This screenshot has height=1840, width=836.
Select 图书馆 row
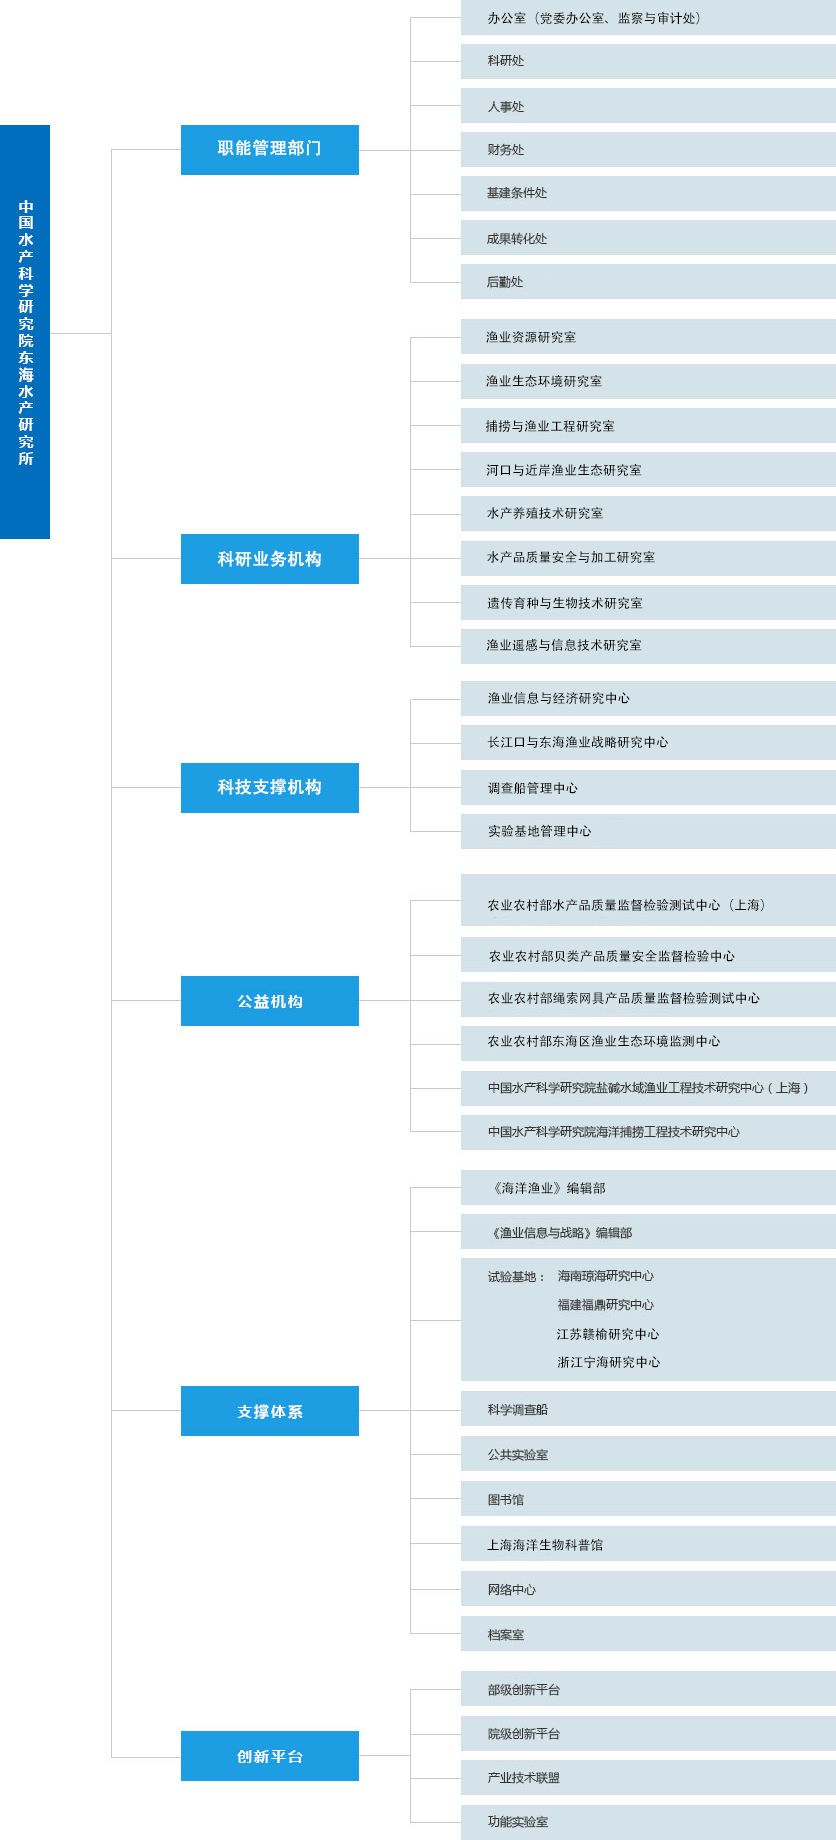(648, 1499)
